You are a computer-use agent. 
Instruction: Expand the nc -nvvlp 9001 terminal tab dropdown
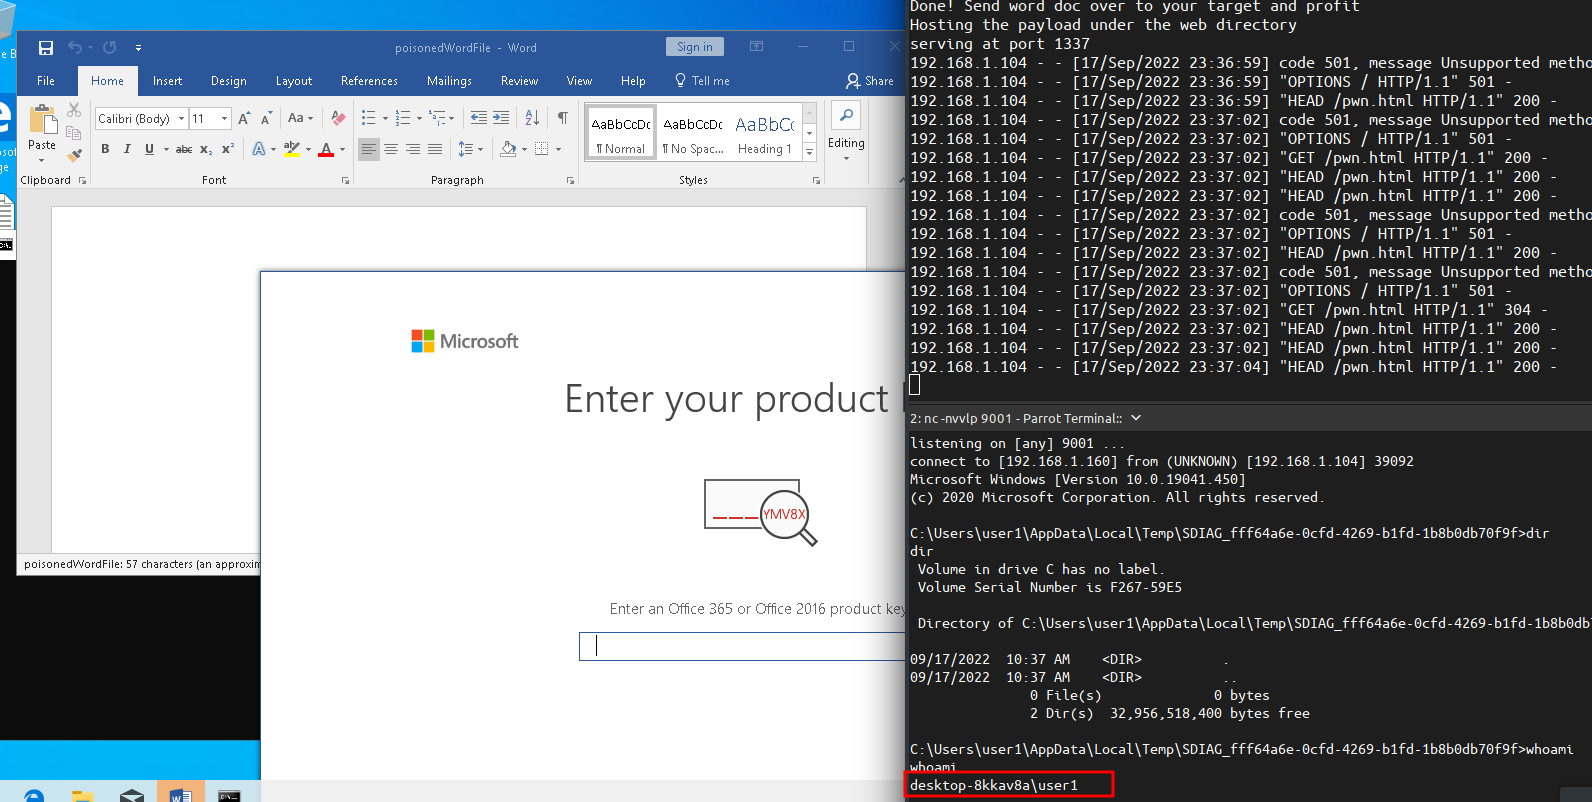(x=1136, y=418)
